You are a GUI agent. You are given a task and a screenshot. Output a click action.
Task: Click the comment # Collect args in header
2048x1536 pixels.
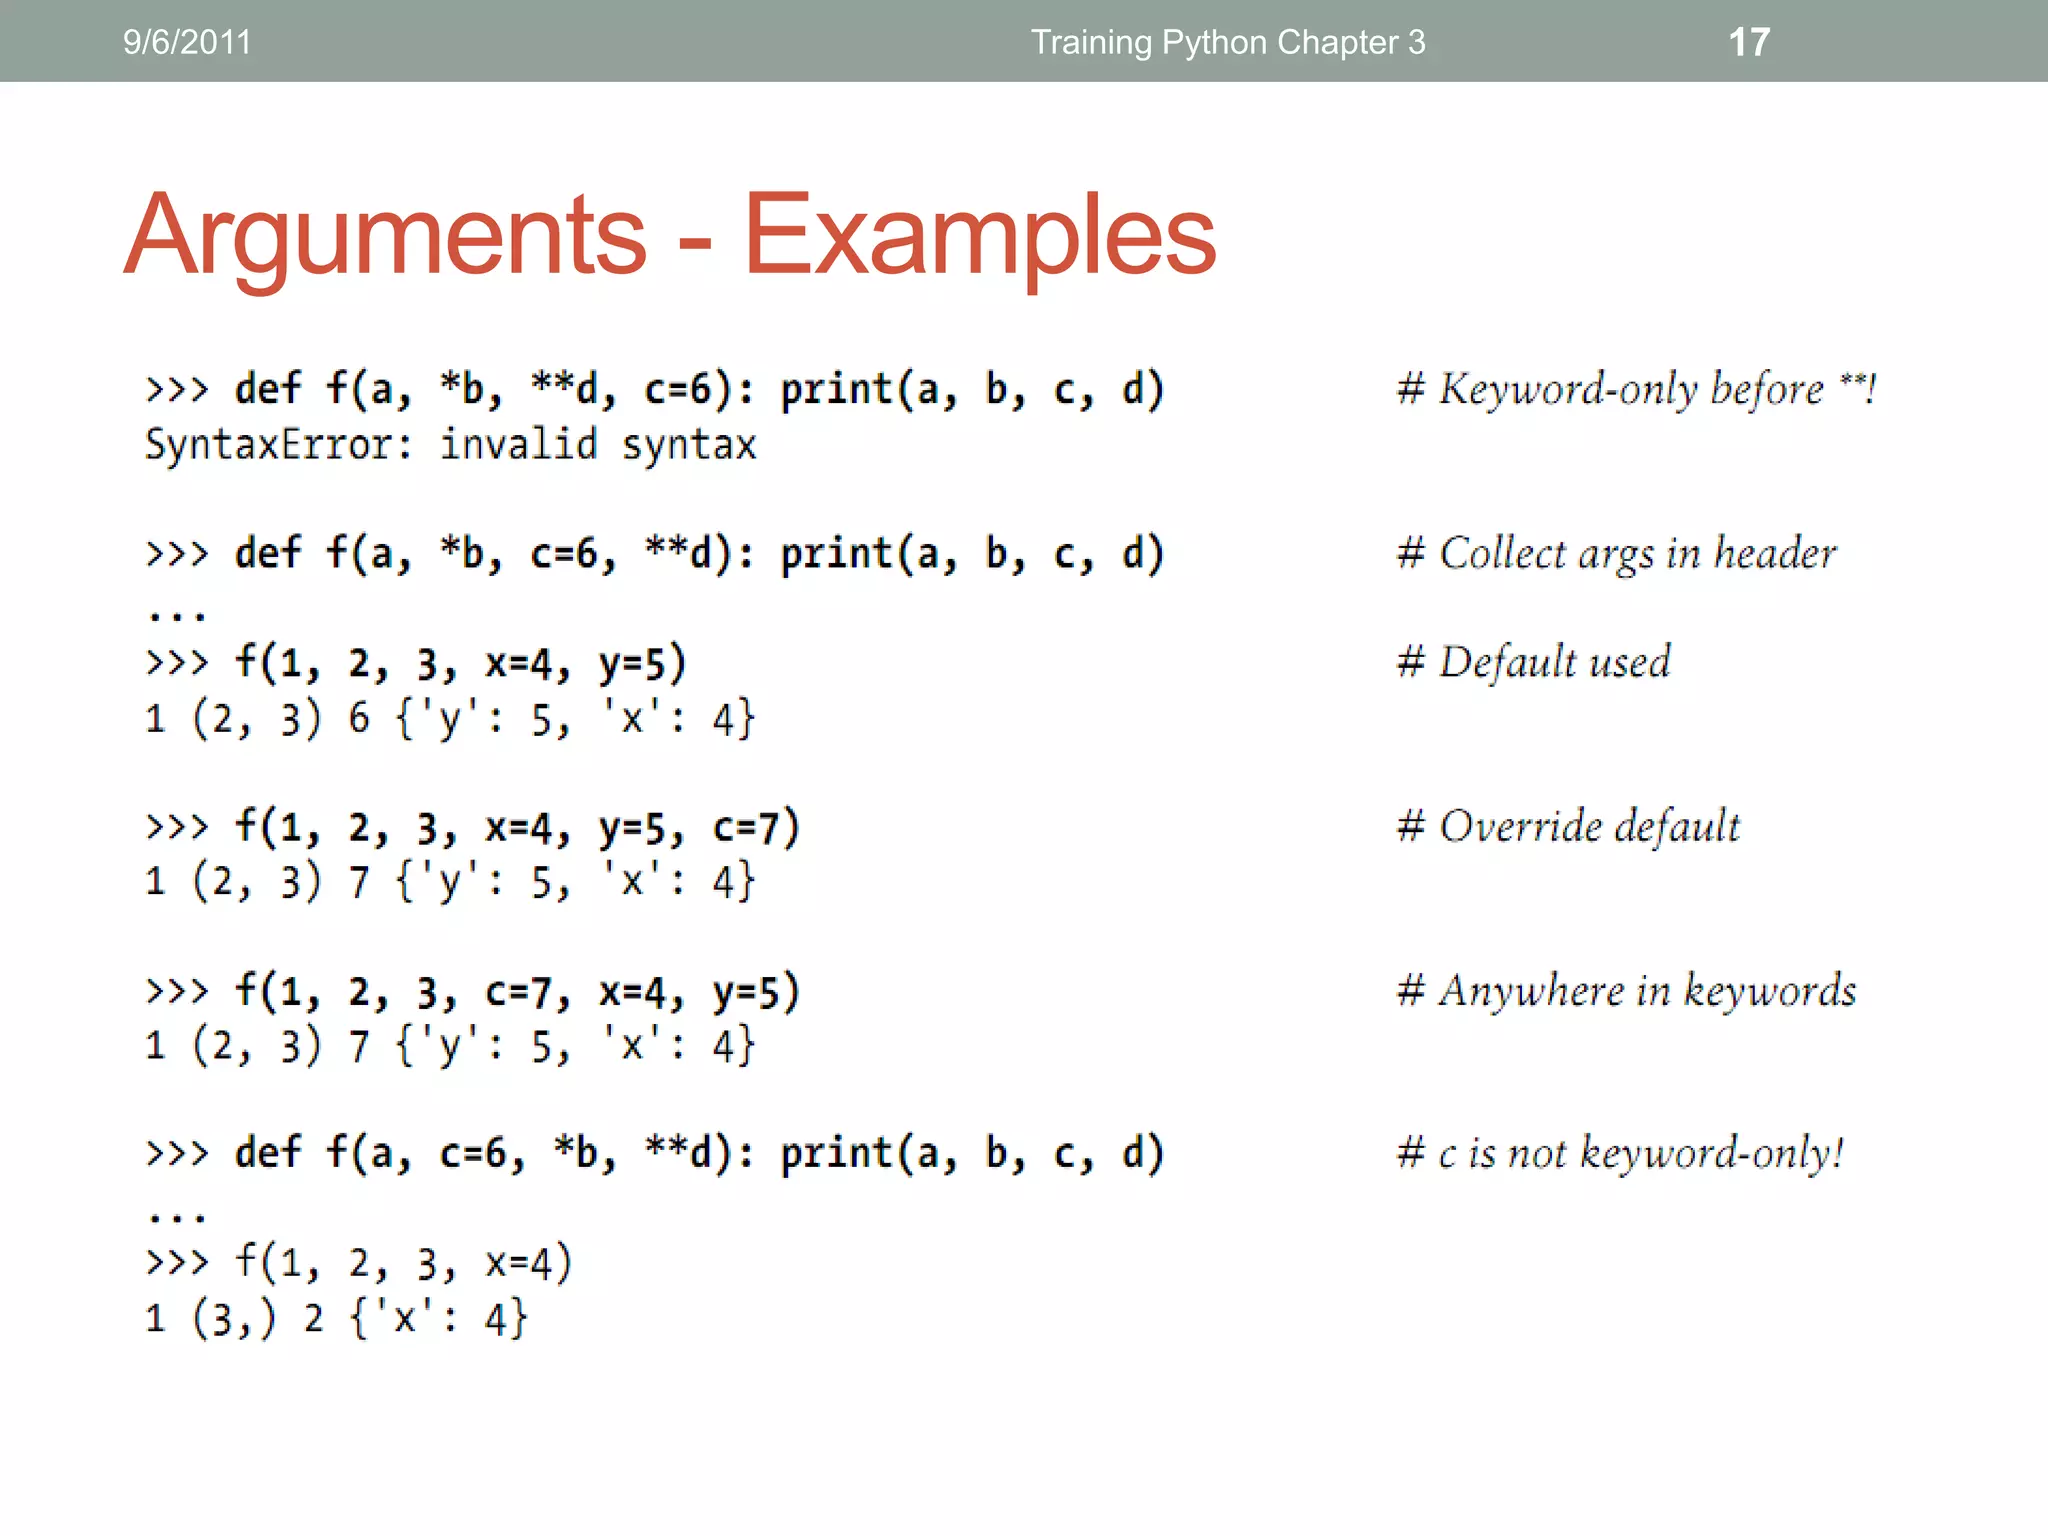(x=1616, y=553)
